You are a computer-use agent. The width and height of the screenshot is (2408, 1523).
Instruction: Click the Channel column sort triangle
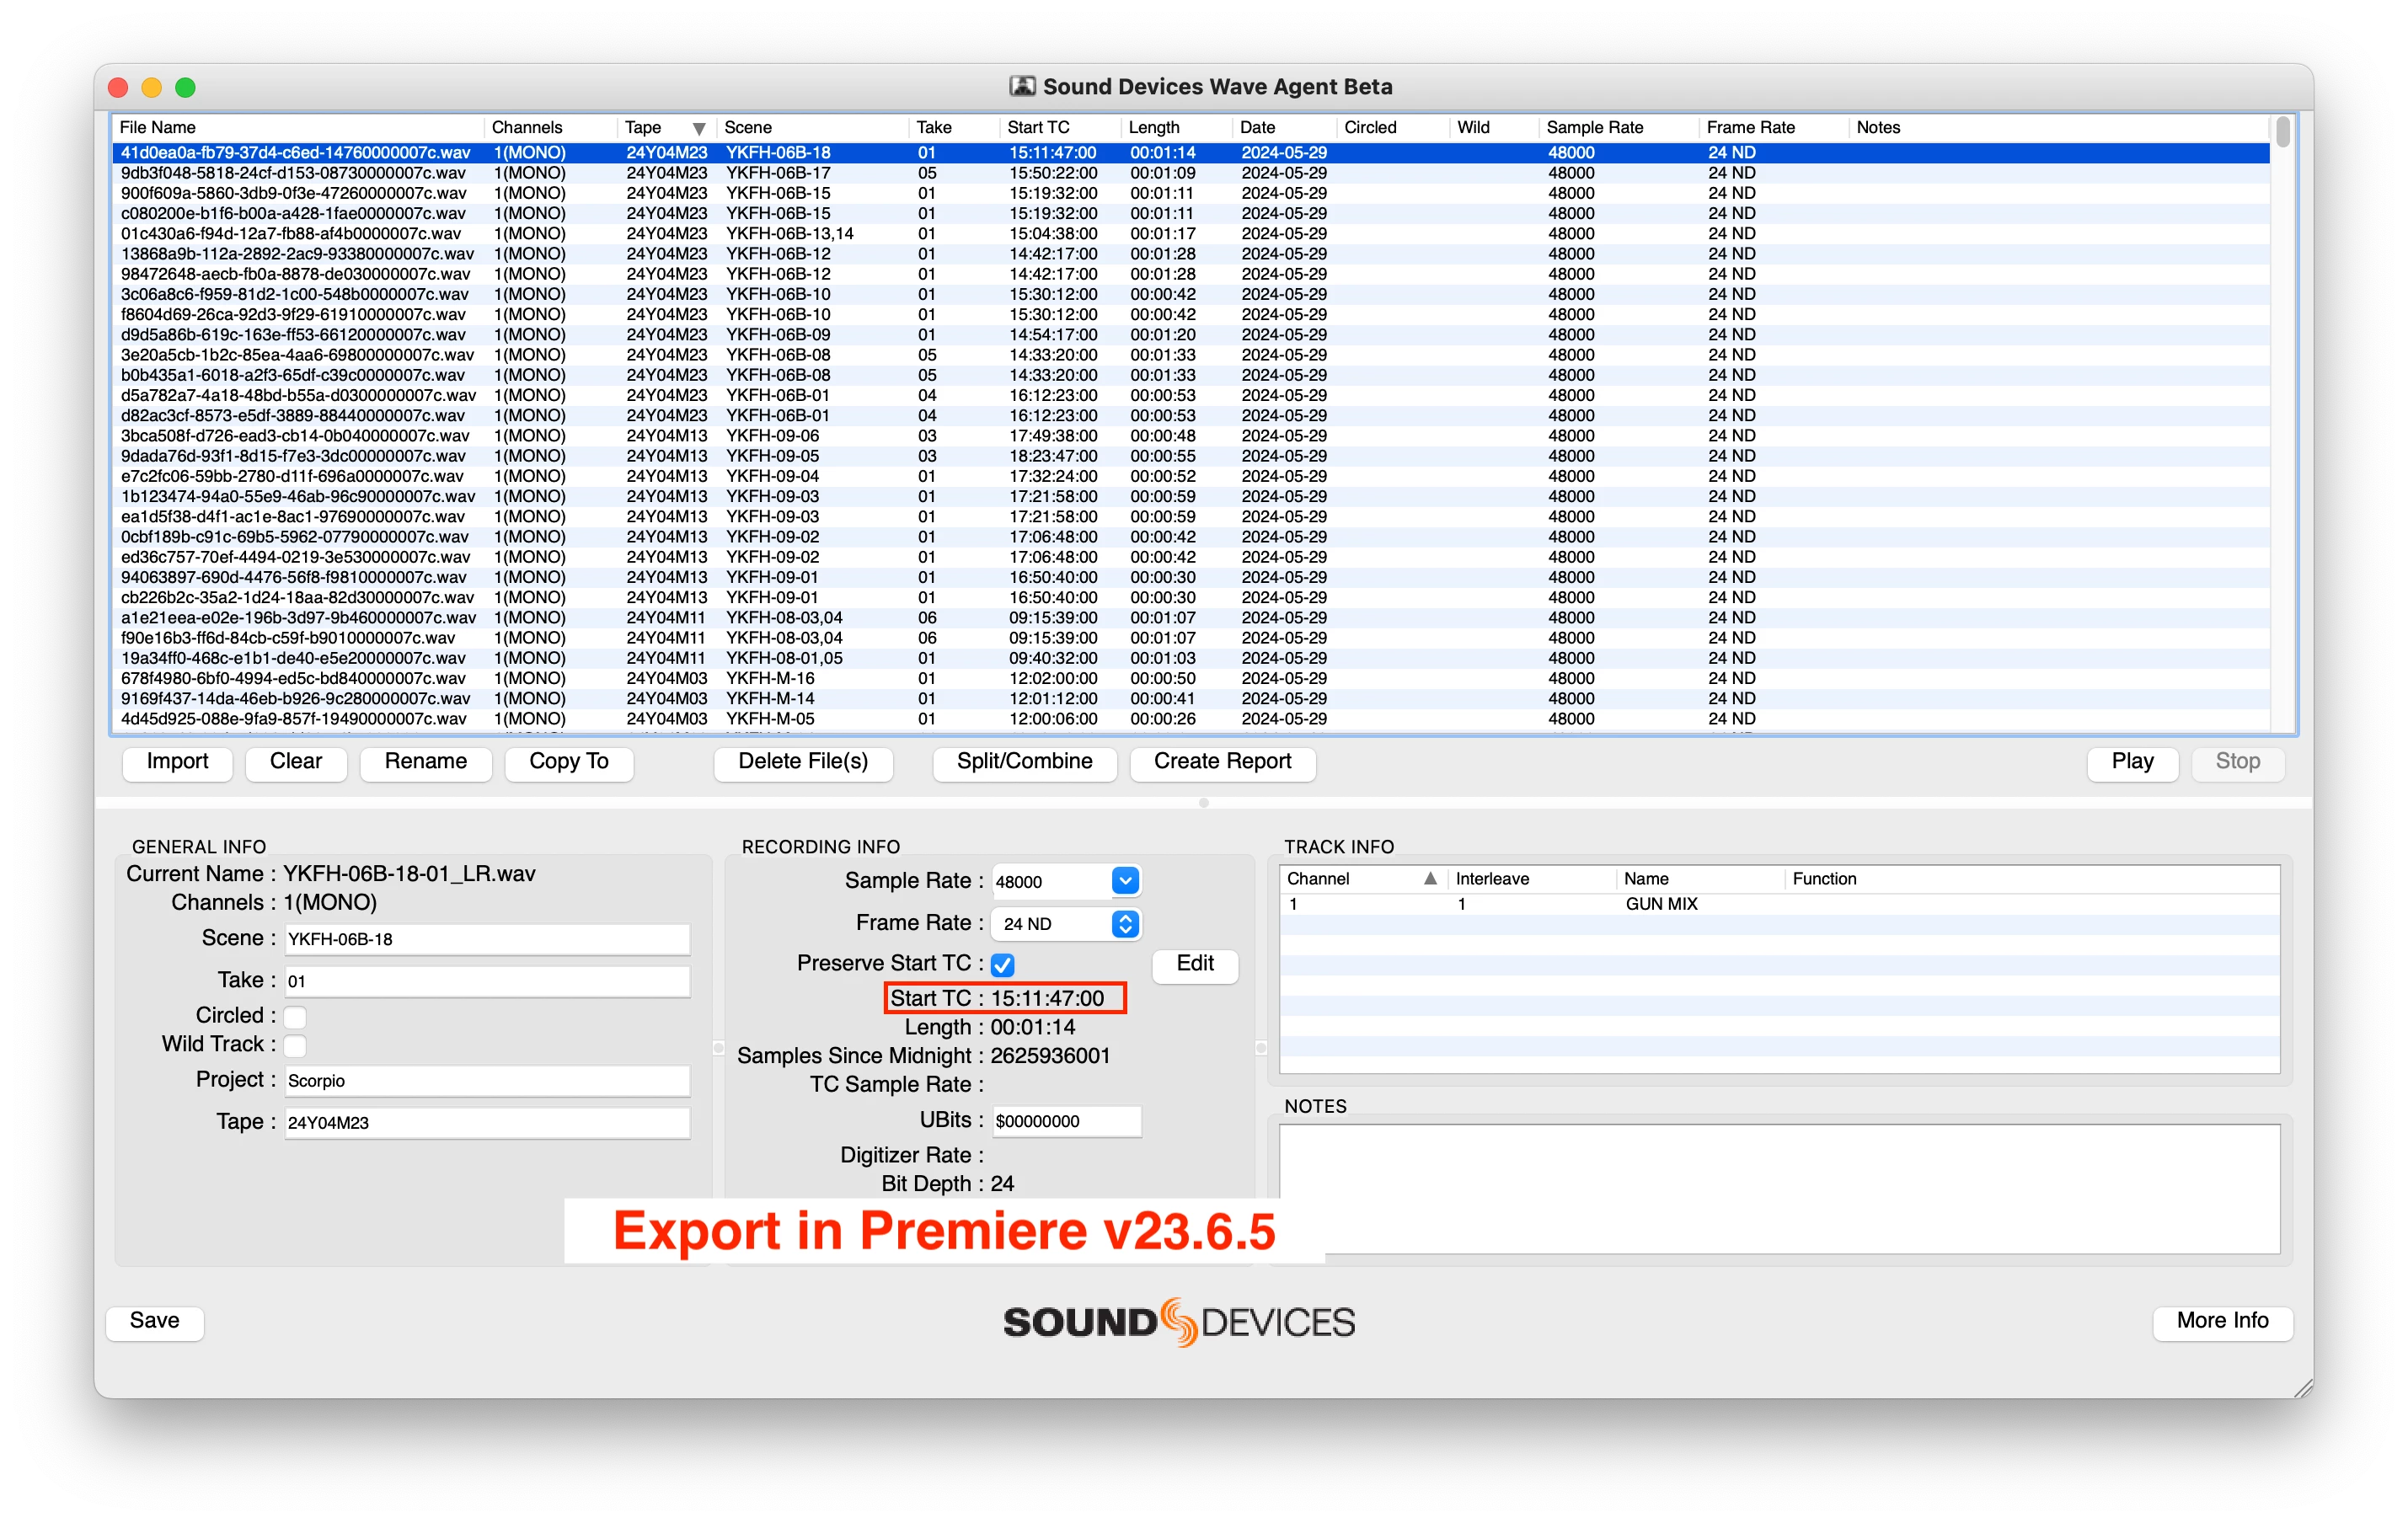tap(1430, 879)
